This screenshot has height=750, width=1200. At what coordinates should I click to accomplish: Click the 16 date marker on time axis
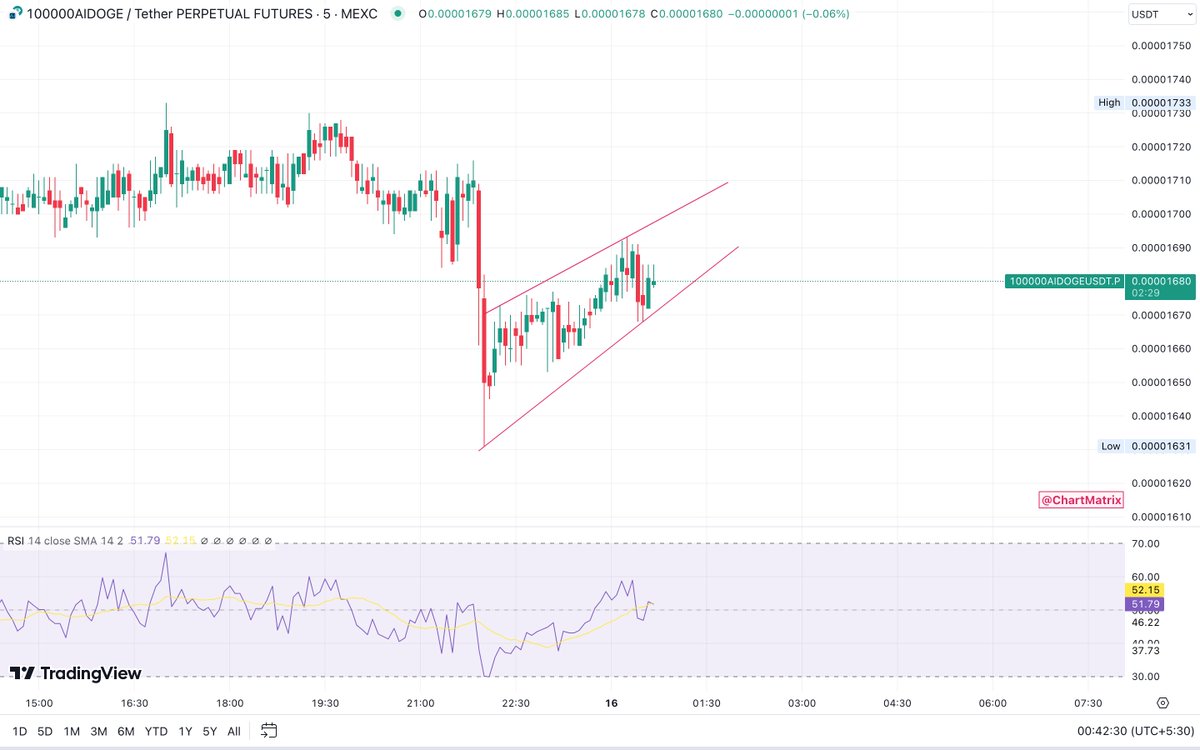tap(612, 704)
